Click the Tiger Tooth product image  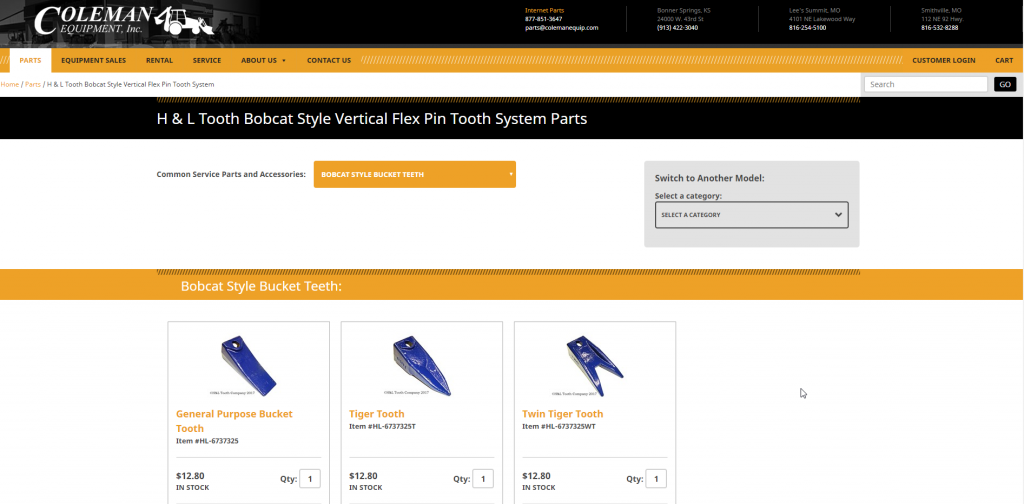tap(421, 366)
